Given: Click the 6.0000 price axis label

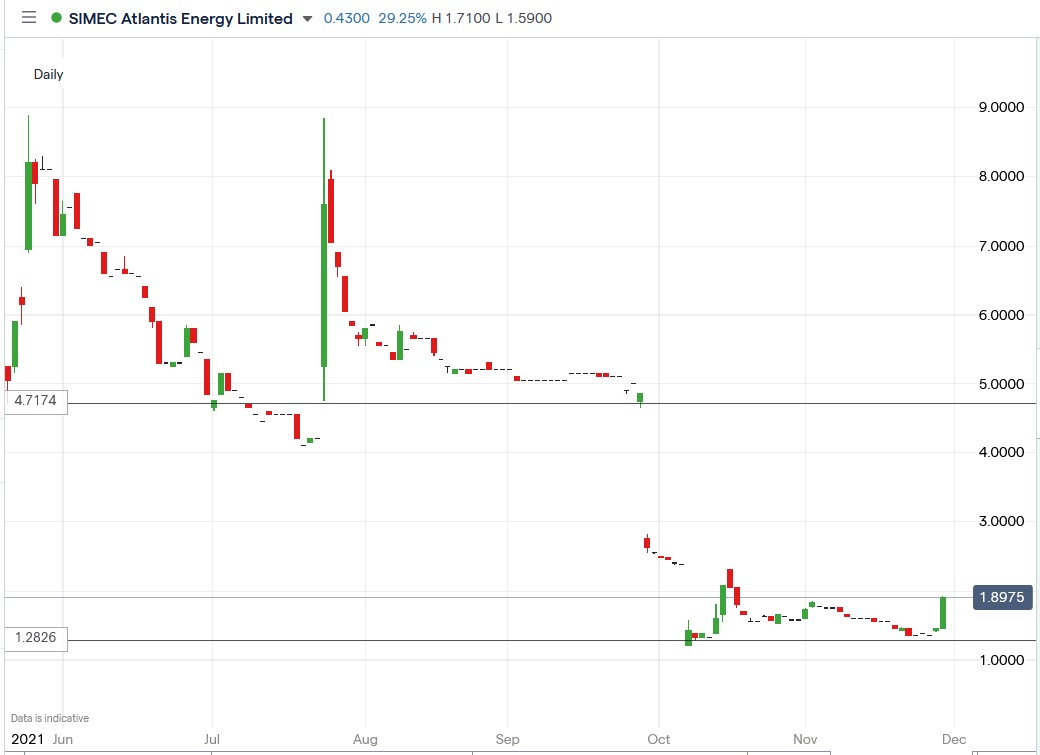Looking at the screenshot, I should click(1001, 315).
